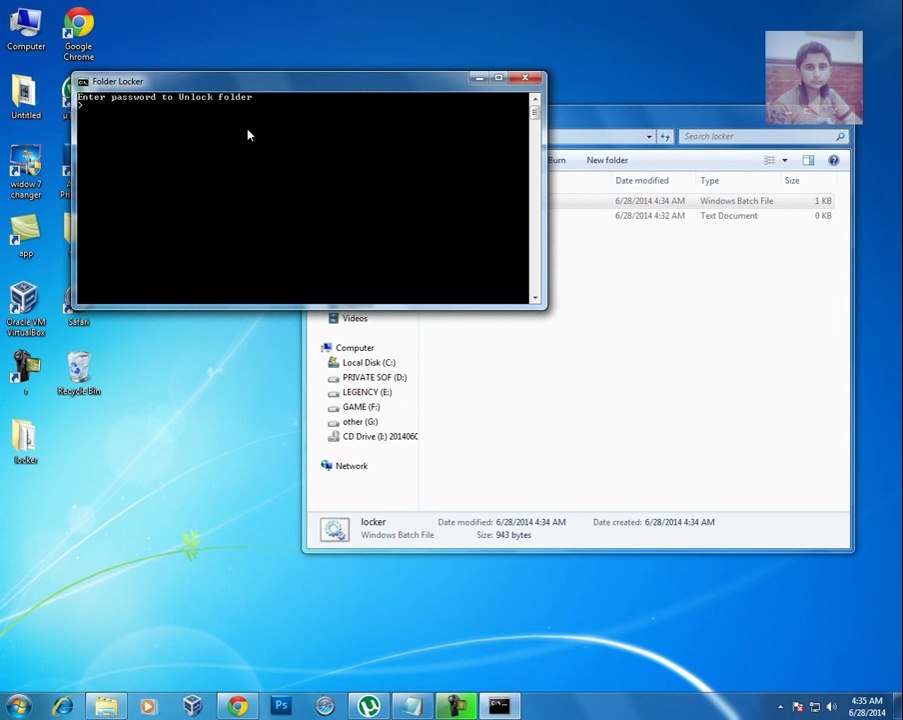The height and width of the screenshot is (720, 903).
Task: Sort by Date modified column header
Action: [642, 181]
